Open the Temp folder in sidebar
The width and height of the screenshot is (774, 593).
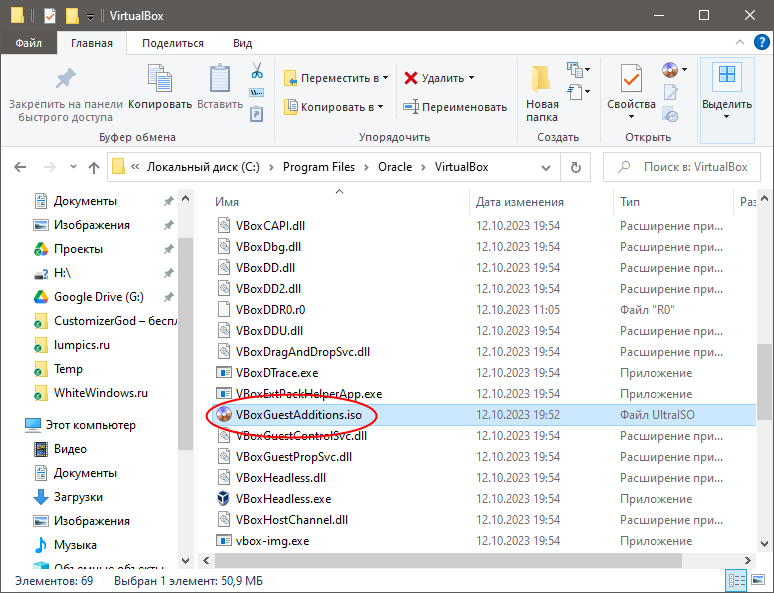click(x=68, y=369)
